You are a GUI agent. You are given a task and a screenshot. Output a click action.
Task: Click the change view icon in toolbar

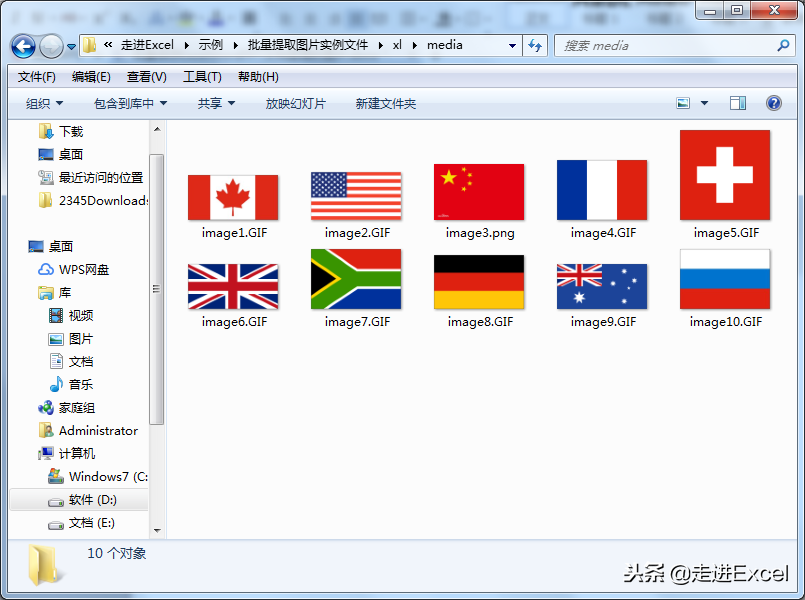(x=683, y=104)
